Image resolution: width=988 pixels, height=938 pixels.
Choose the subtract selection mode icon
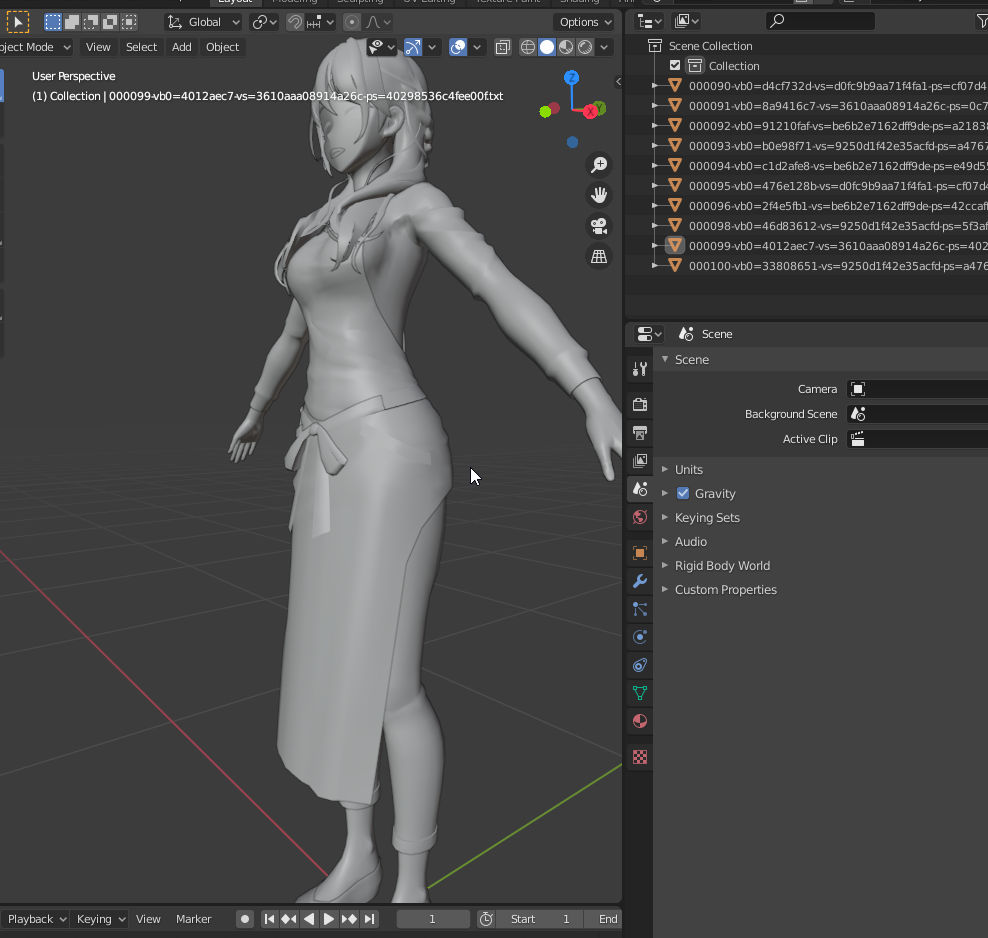pyautogui.click(x=91, y=22)
